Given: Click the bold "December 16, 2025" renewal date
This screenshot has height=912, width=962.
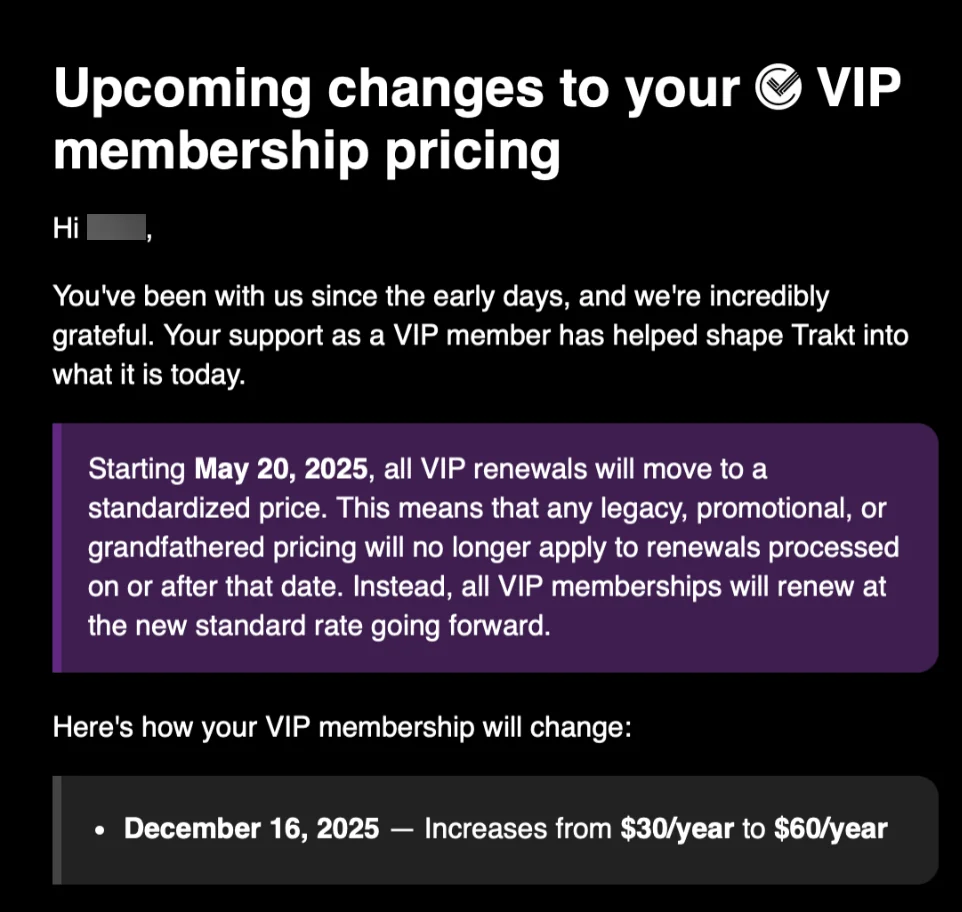Looking at the screenshot, I should 251,829.
